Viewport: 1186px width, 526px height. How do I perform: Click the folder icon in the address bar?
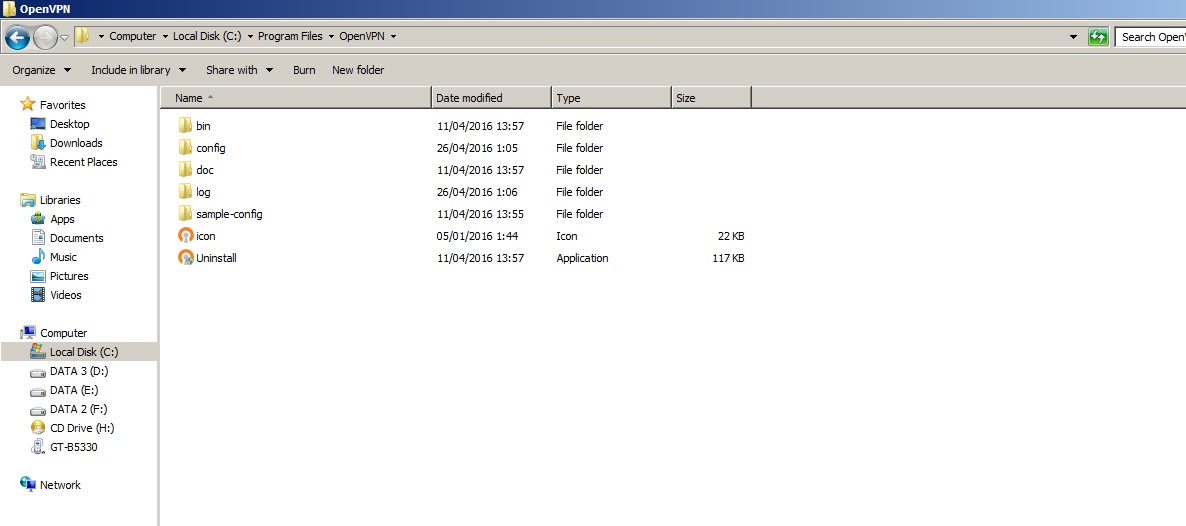[x=83, y=36]
